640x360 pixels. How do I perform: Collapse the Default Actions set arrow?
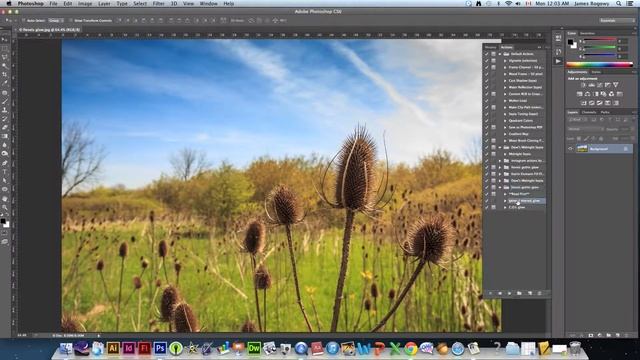(500, 54)
